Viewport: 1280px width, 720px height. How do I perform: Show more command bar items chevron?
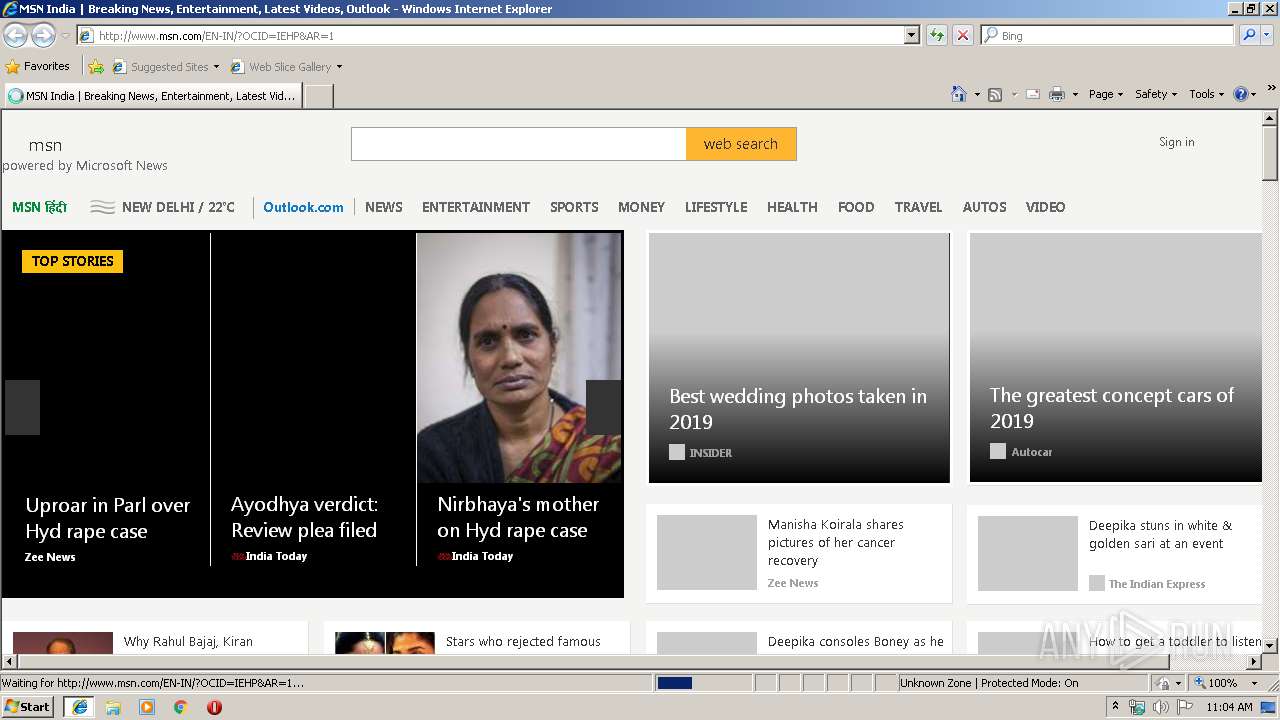coord(1272,88)
